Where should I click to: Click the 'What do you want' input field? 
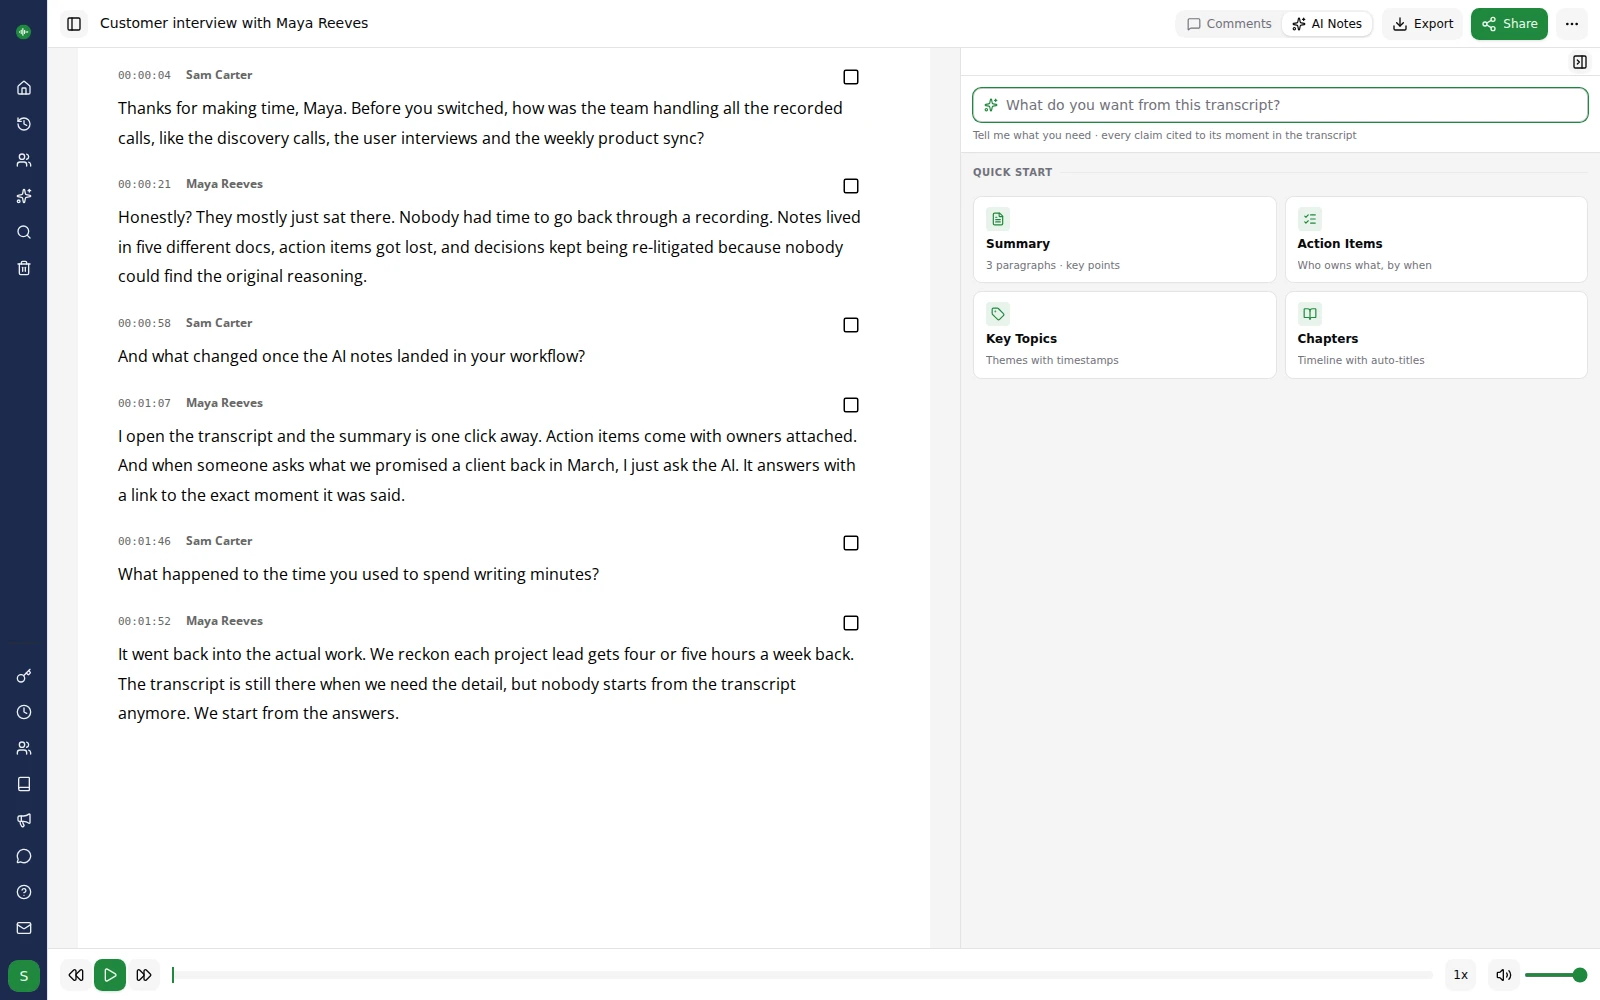pos(1280,105)
